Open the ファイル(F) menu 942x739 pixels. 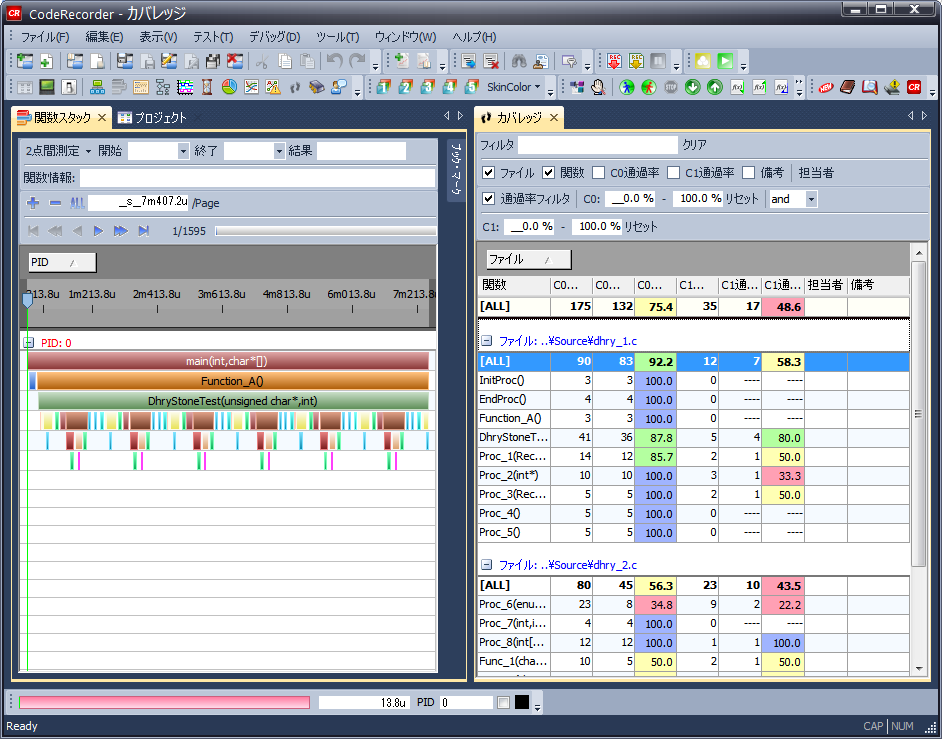click(45, 37)
